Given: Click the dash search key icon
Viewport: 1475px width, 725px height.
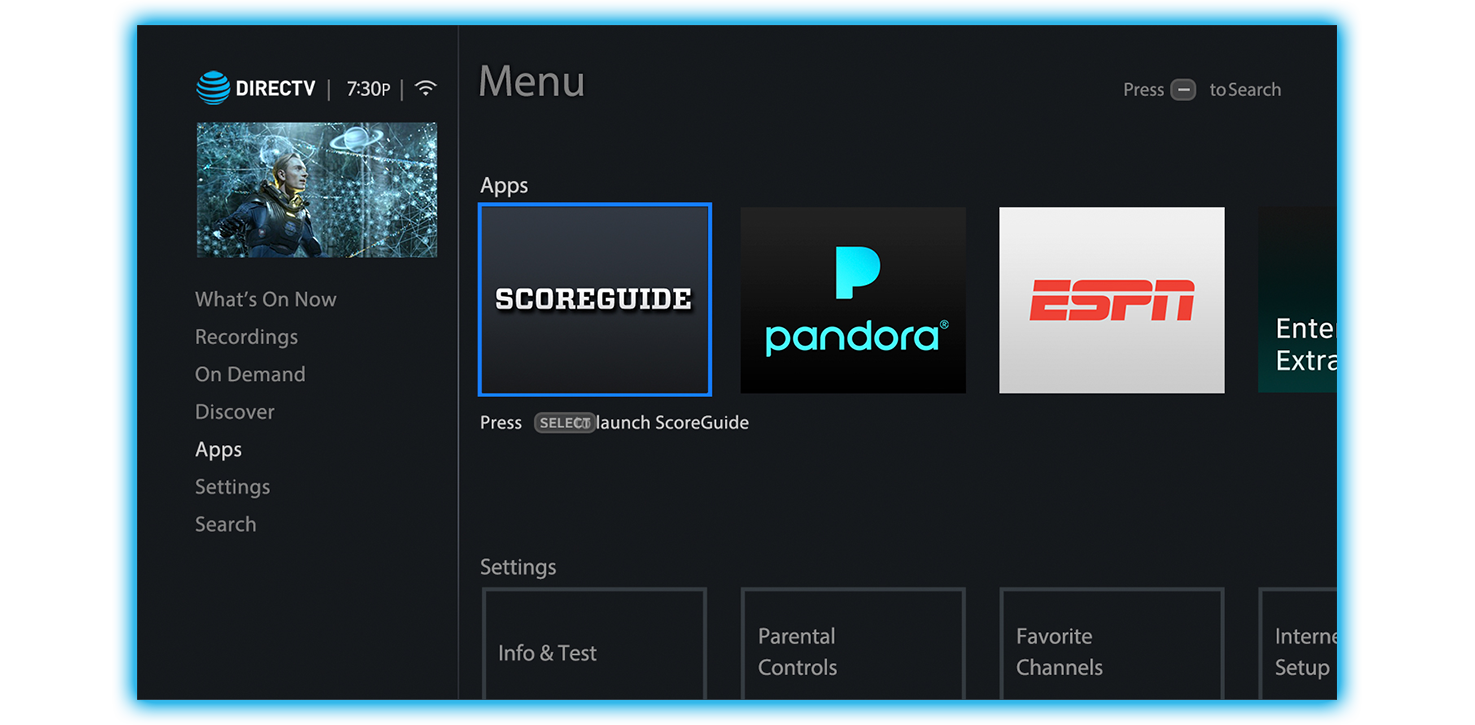Looking at the screenshot, I should pos(1183,90).
